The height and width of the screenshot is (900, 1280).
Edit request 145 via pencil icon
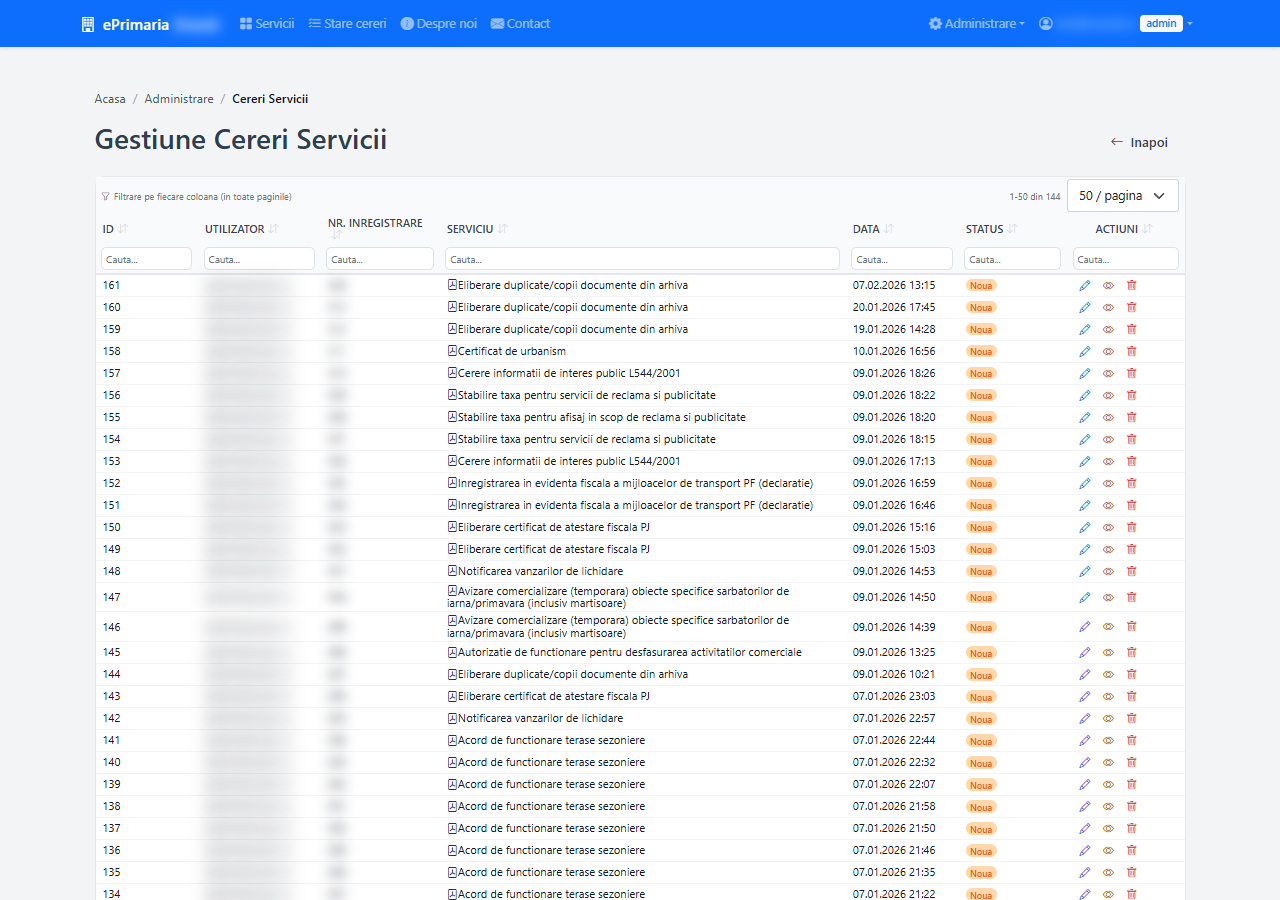click(1085, 652)
